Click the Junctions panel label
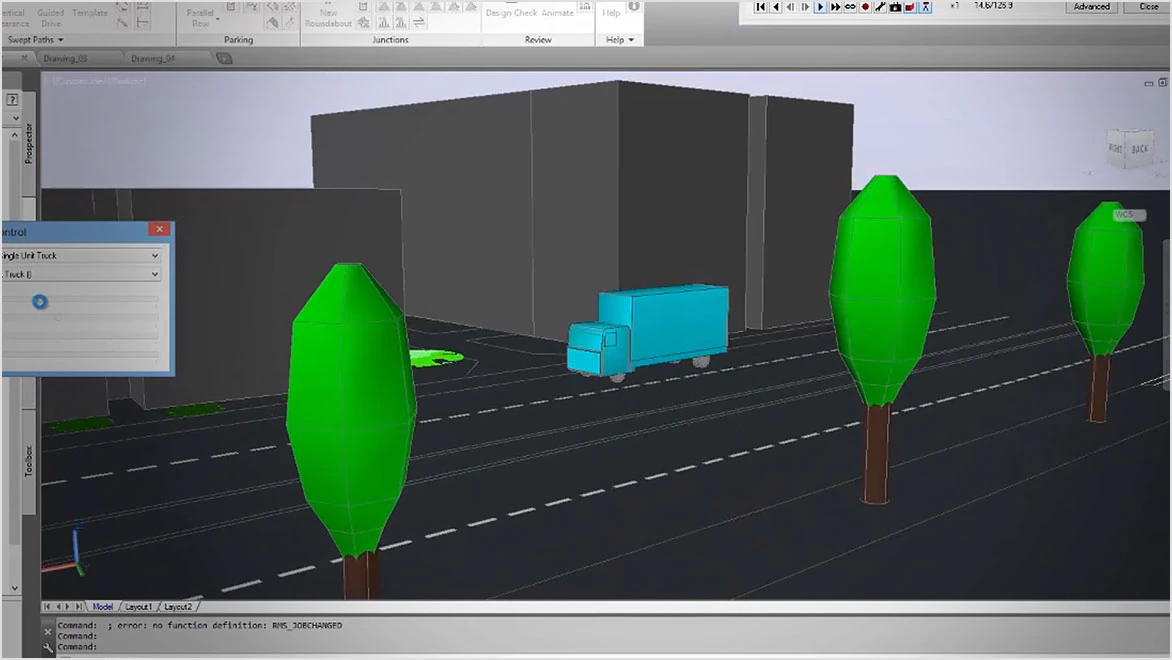1172x660 pixels. point(390,40)
